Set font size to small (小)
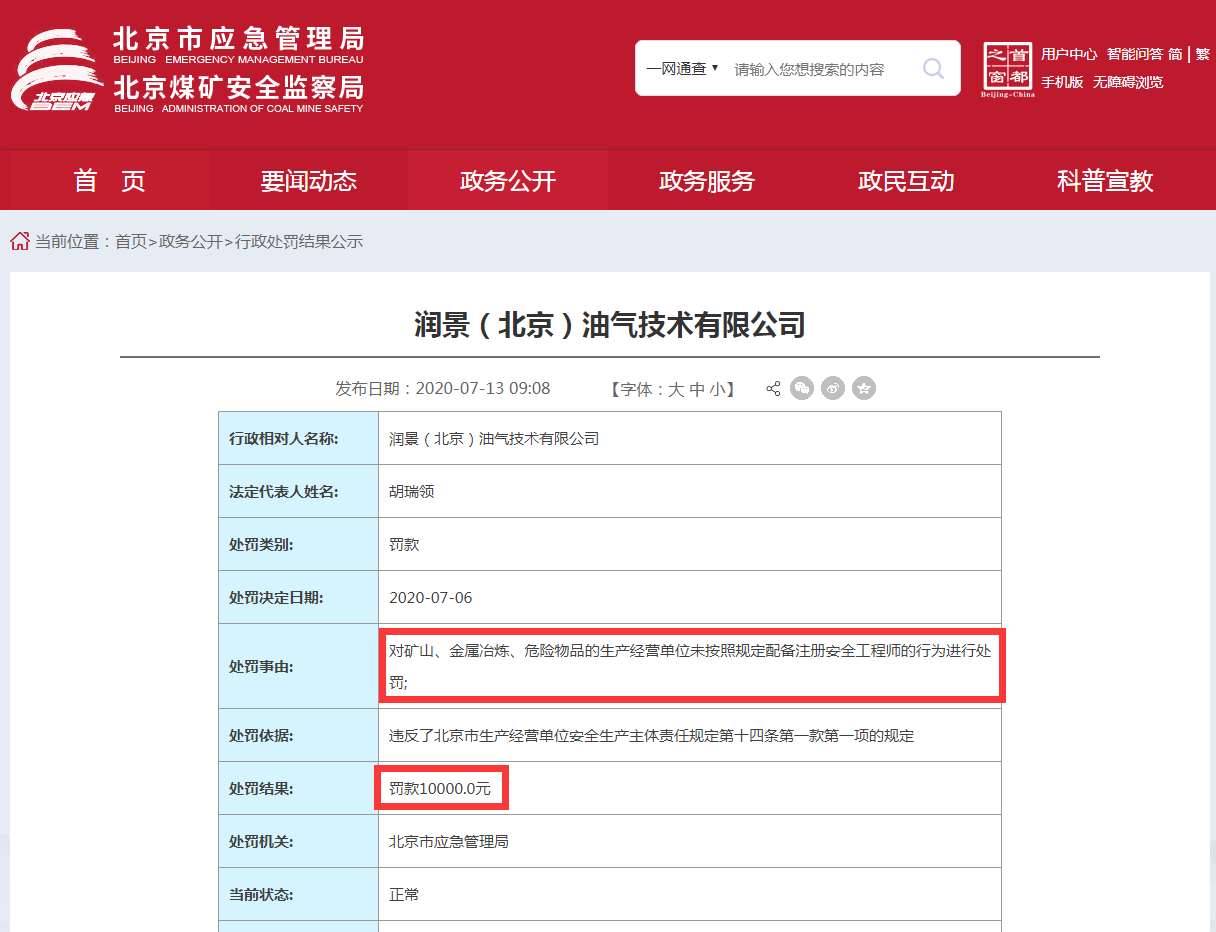Screen dimensions: 1216x932 pyautogui.click(x=718, y=390)
